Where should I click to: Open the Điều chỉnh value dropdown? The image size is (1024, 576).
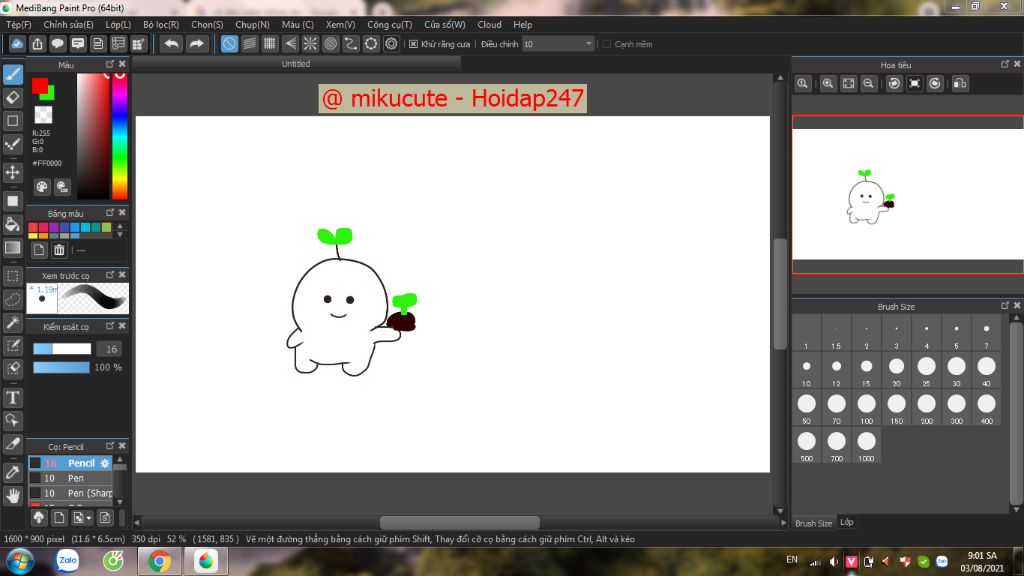558,44
